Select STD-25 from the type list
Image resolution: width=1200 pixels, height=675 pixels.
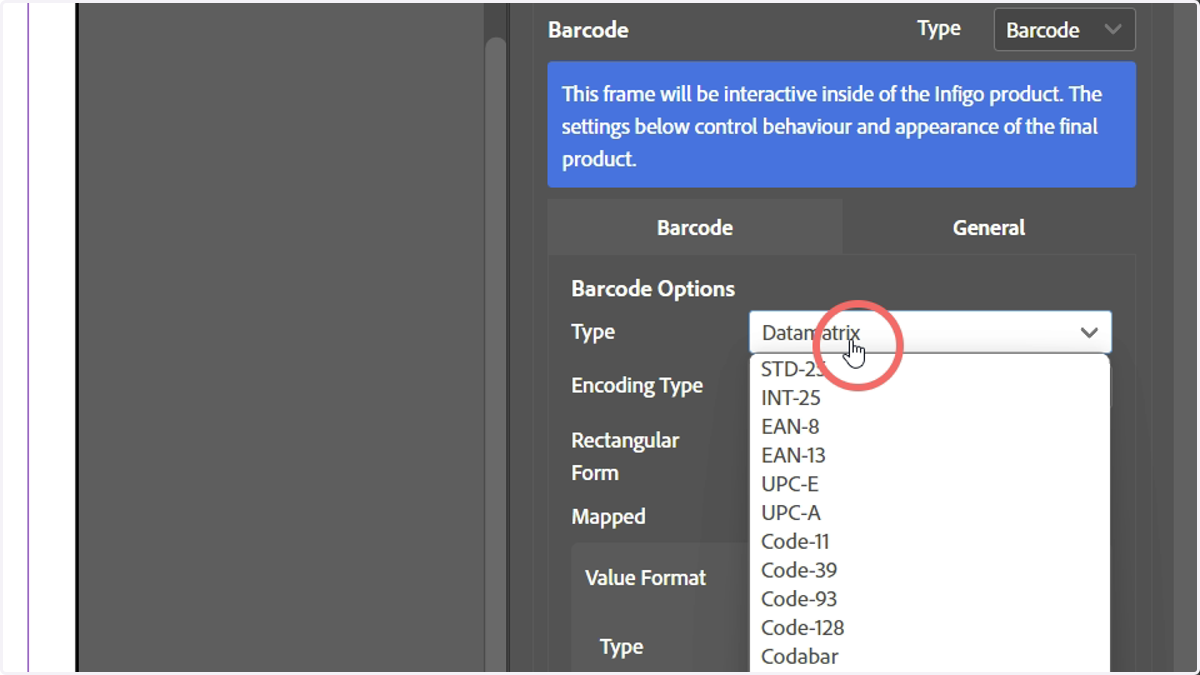coord(930,369)
